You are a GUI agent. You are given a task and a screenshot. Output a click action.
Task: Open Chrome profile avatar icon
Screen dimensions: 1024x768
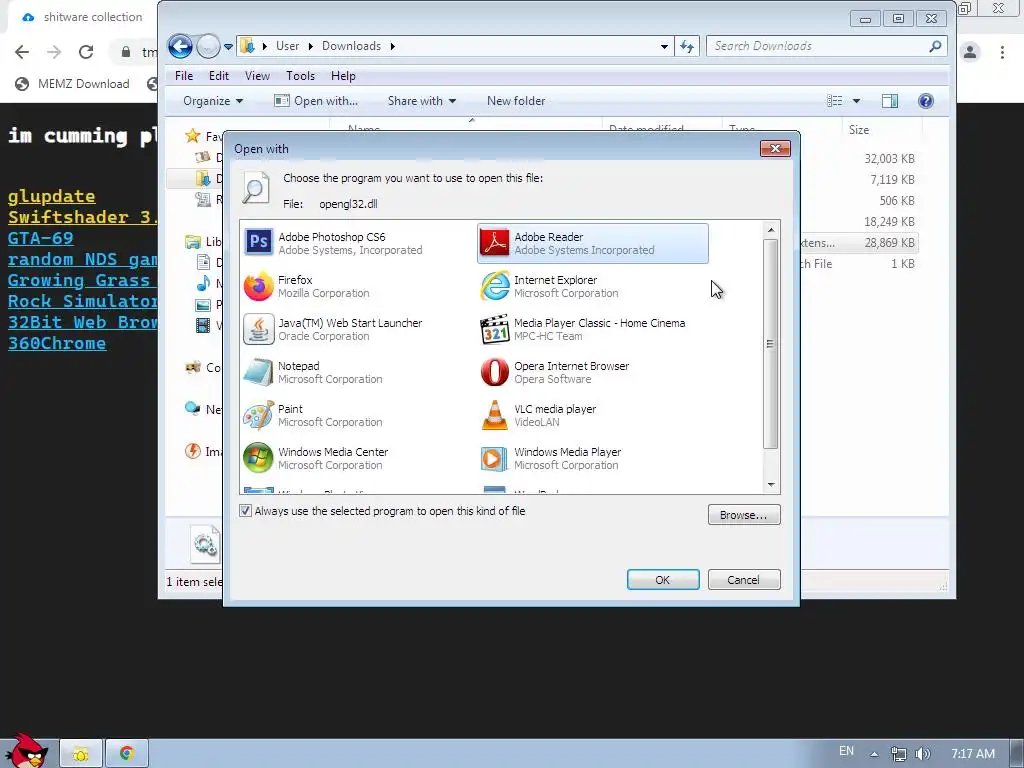[x=970, y=52]
